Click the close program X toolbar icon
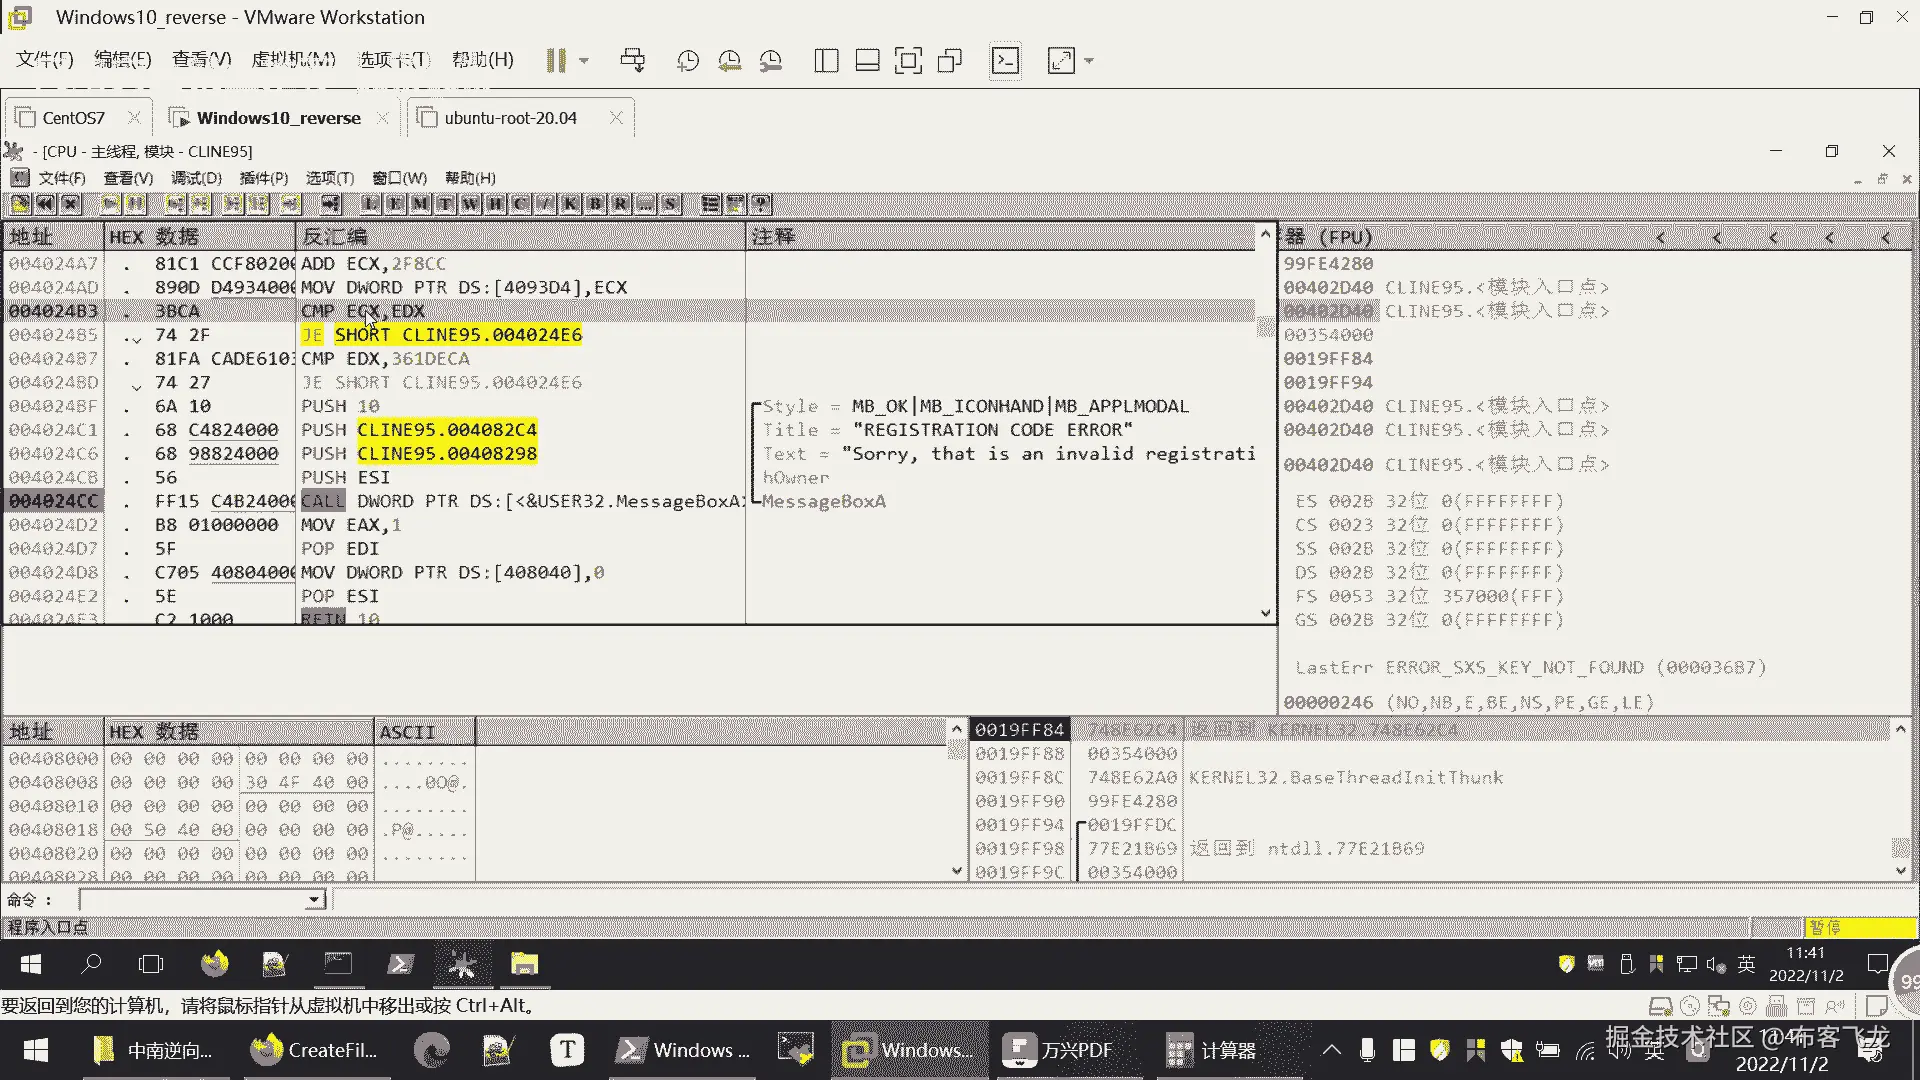 point(70,204)
